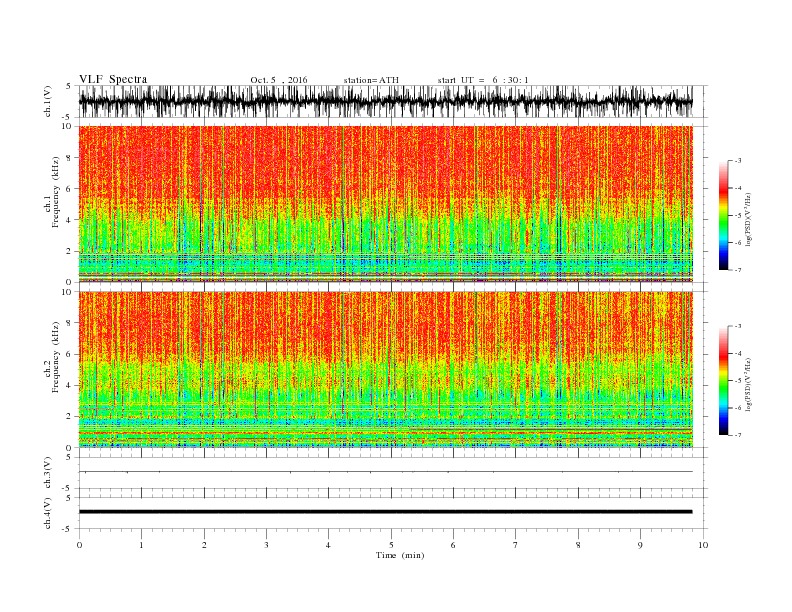This screenshot has width=792, height=612.
Task: Click the "VLF Spectra" plot title
Action: point(113,79)
